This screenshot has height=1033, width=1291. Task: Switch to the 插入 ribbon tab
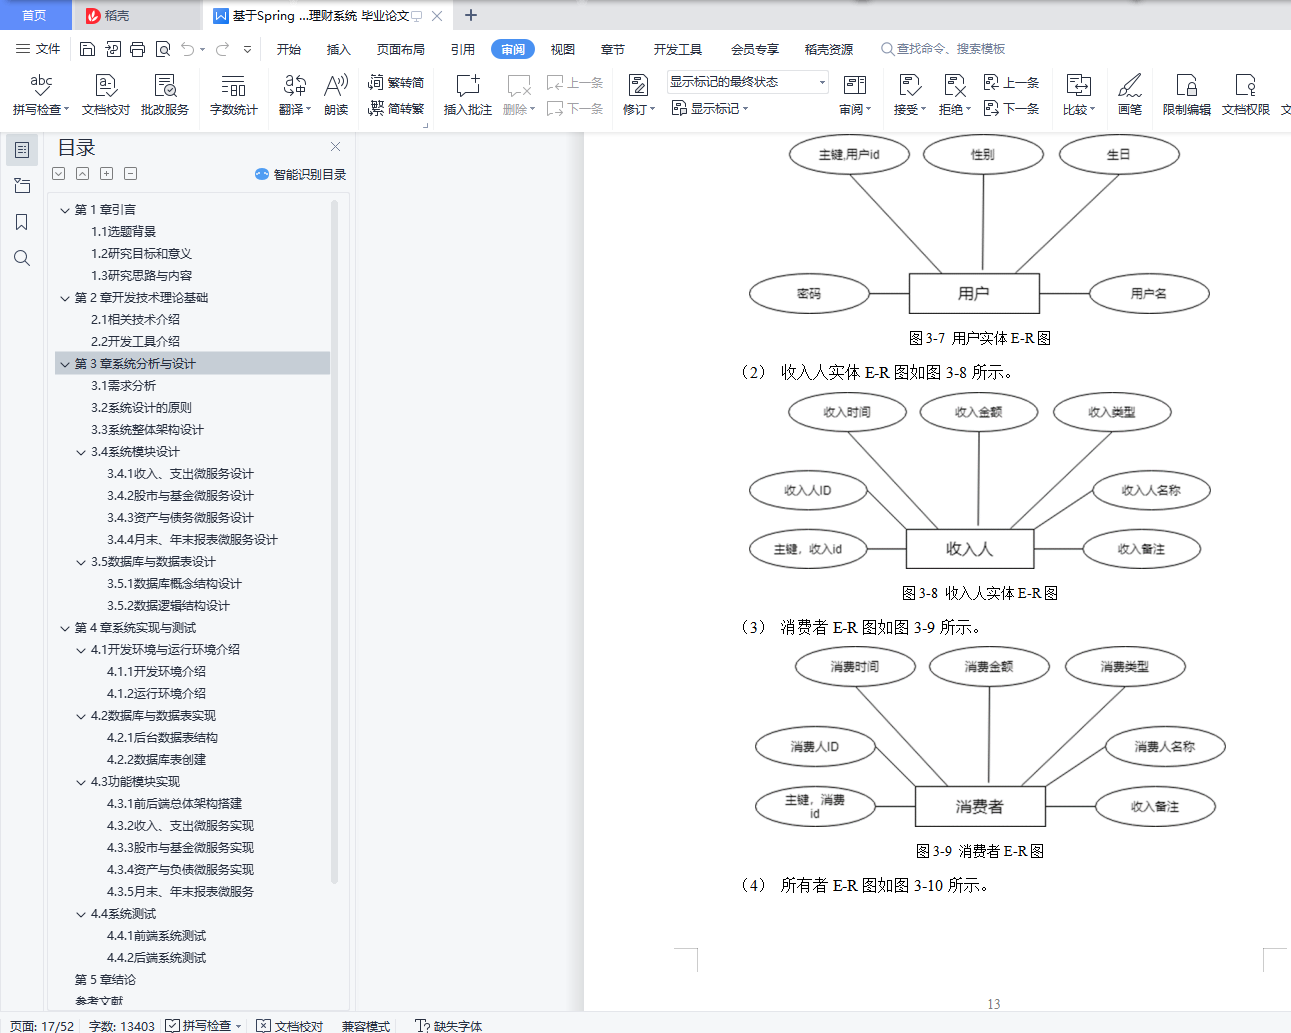339,49
